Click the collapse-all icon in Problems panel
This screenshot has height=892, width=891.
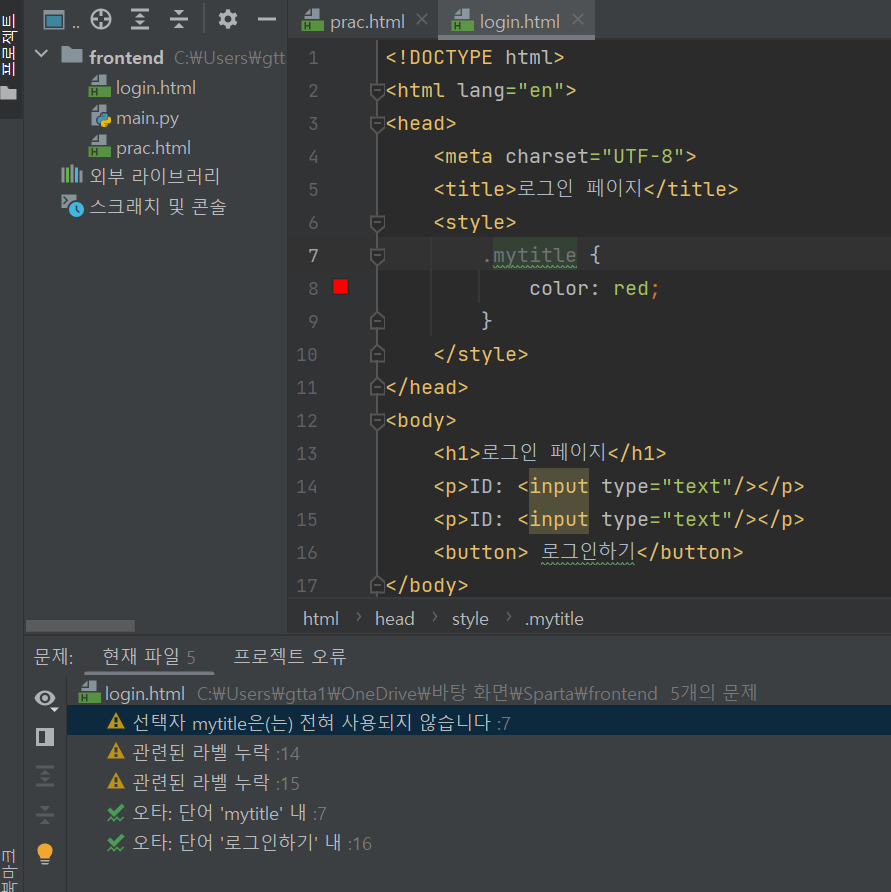pyautogui.click(x=45, y=815)
